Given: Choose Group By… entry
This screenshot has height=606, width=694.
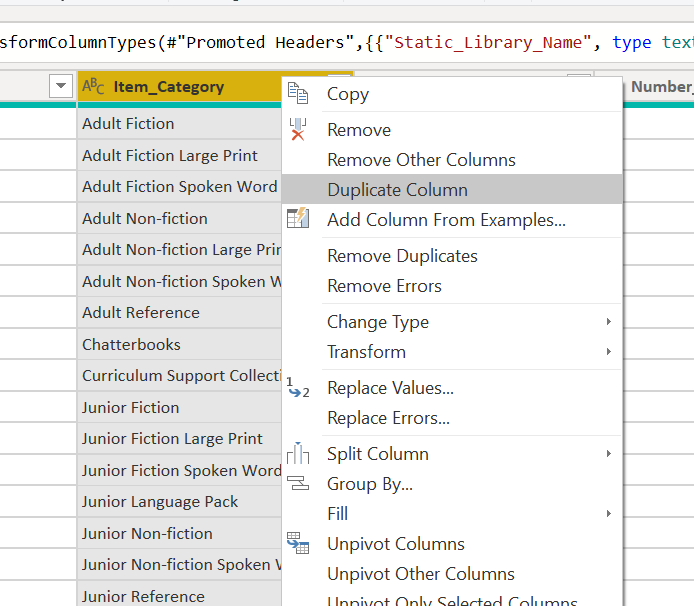Looking at the screenshot, I should (452, 484).
